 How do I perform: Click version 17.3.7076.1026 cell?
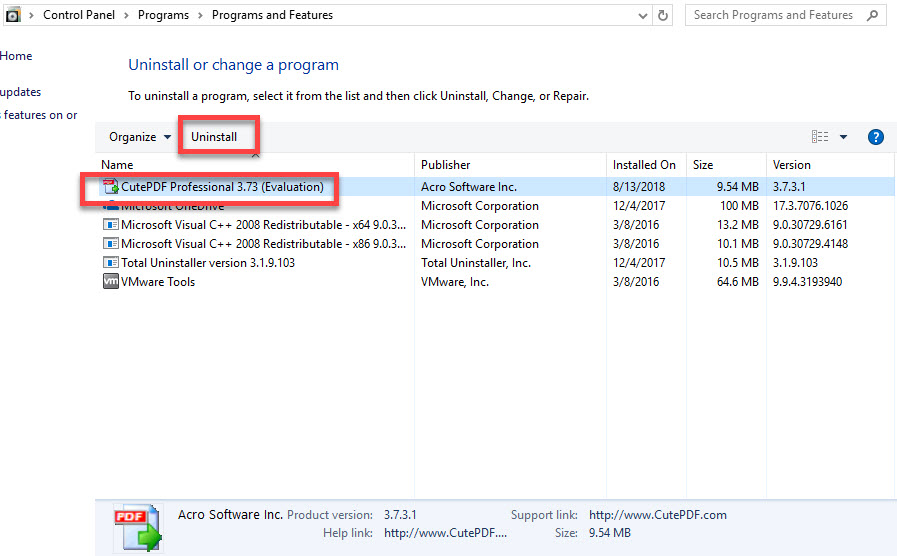pos(811,205)
